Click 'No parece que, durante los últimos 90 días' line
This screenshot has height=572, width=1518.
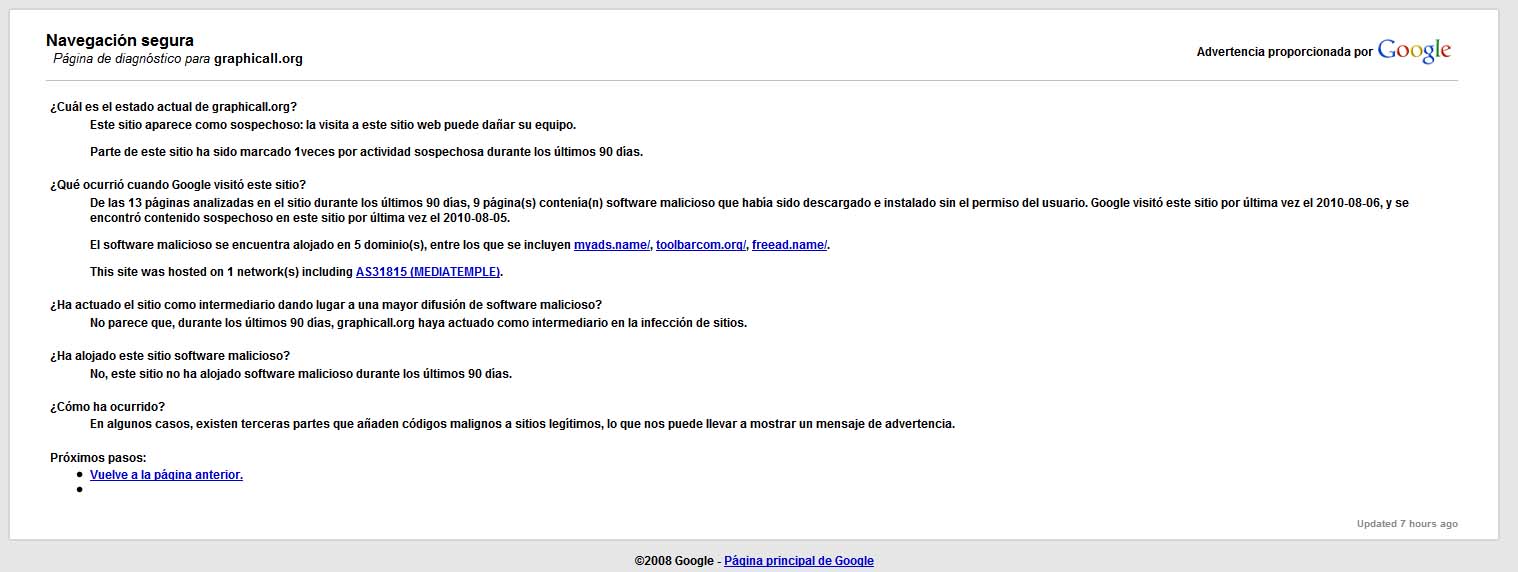point(418,323)
